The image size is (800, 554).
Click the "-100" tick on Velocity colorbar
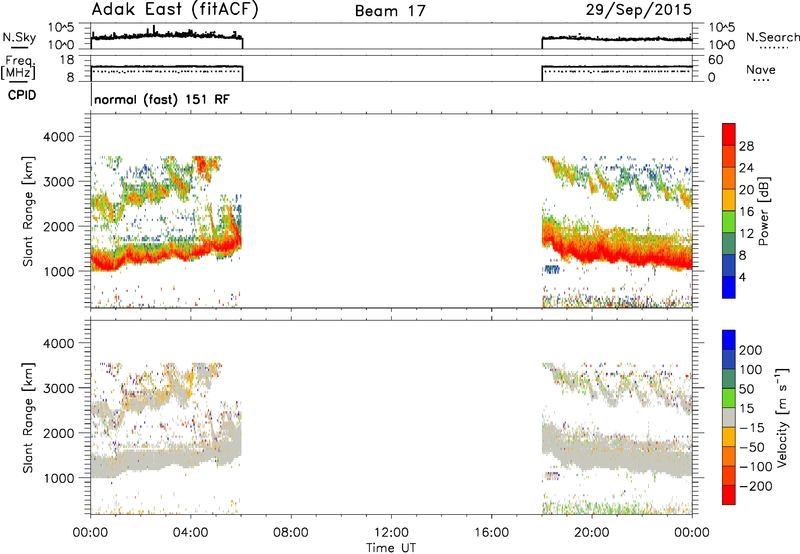(756, 467)
